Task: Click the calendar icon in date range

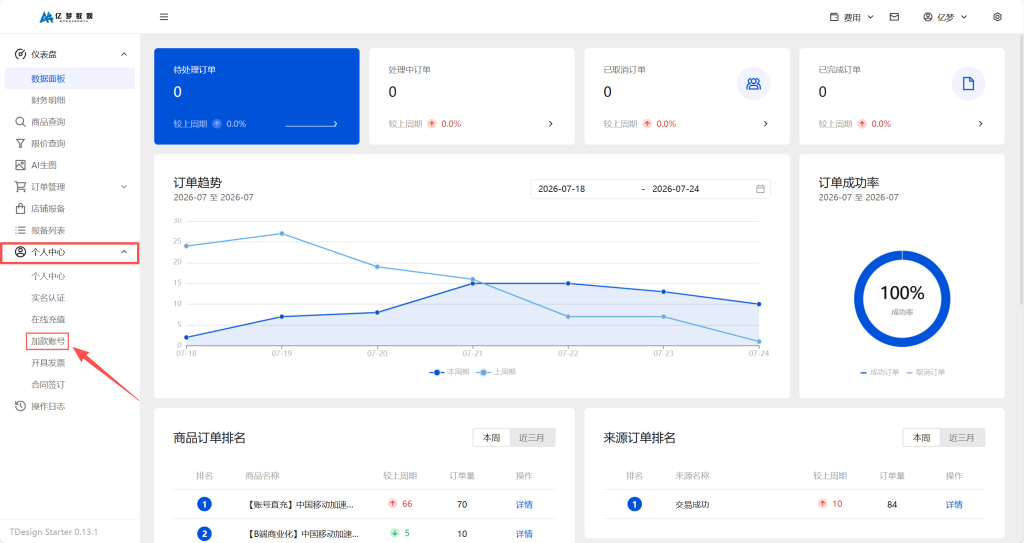Action: (x=760, y=189)
